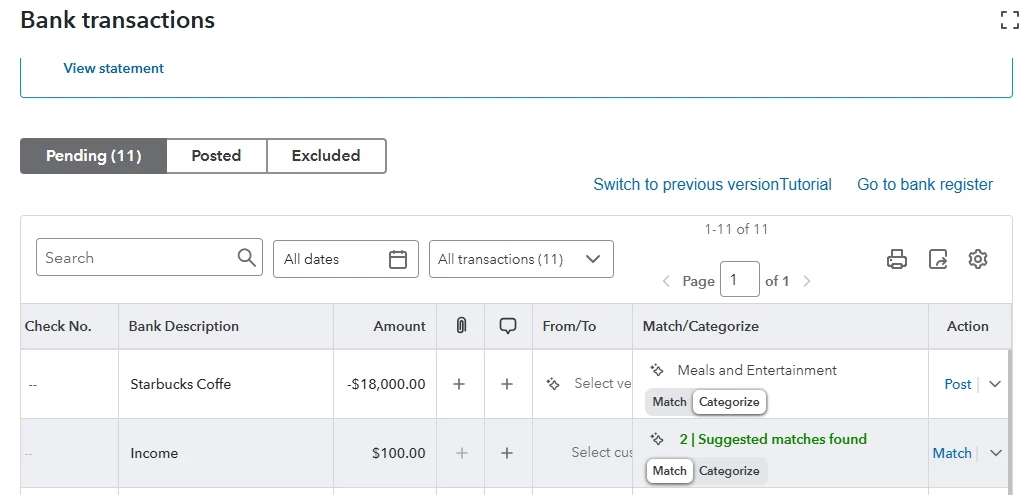Click the print transactions icon
The height and width of the screenshot is (495, 1027).
[x=897, y=259]
